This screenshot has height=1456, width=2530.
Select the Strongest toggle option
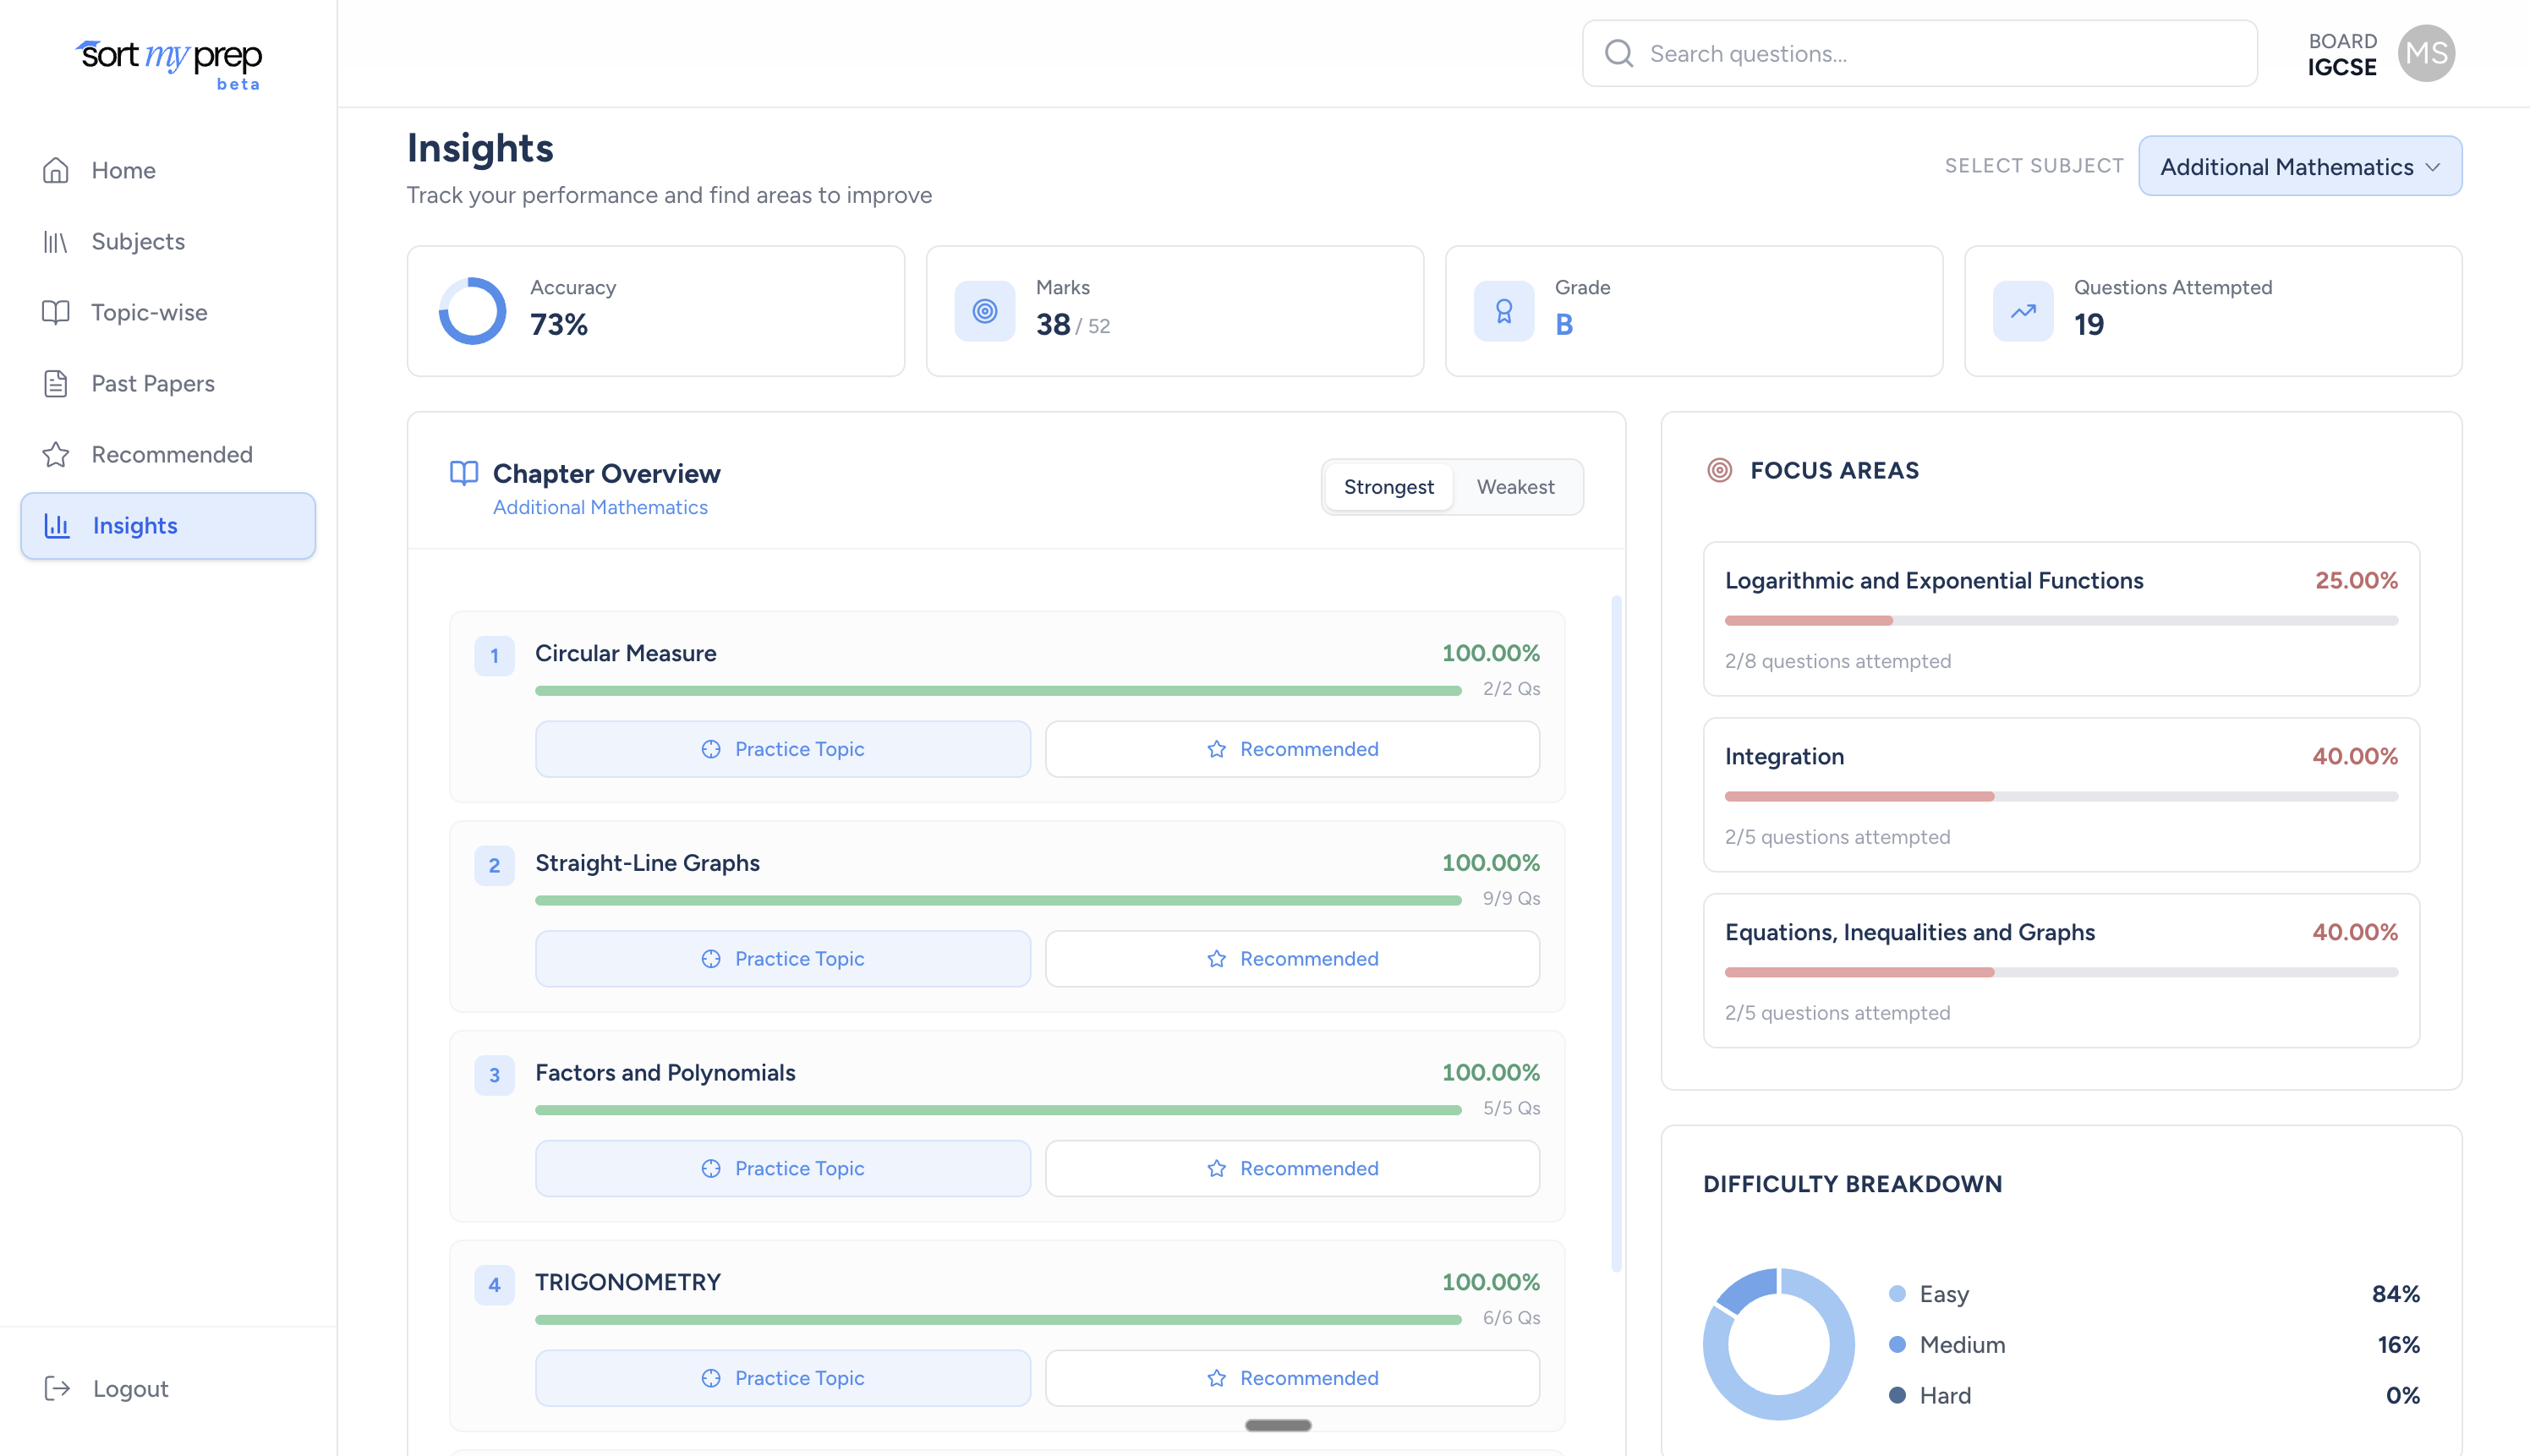1388,487
